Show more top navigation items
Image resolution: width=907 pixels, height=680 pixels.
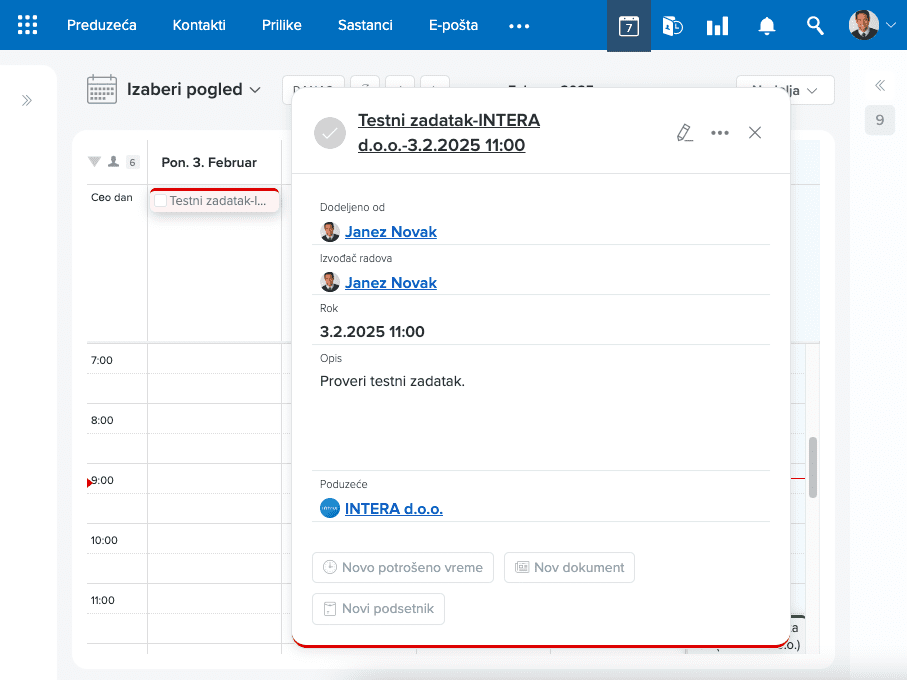(x=519, y=26)
